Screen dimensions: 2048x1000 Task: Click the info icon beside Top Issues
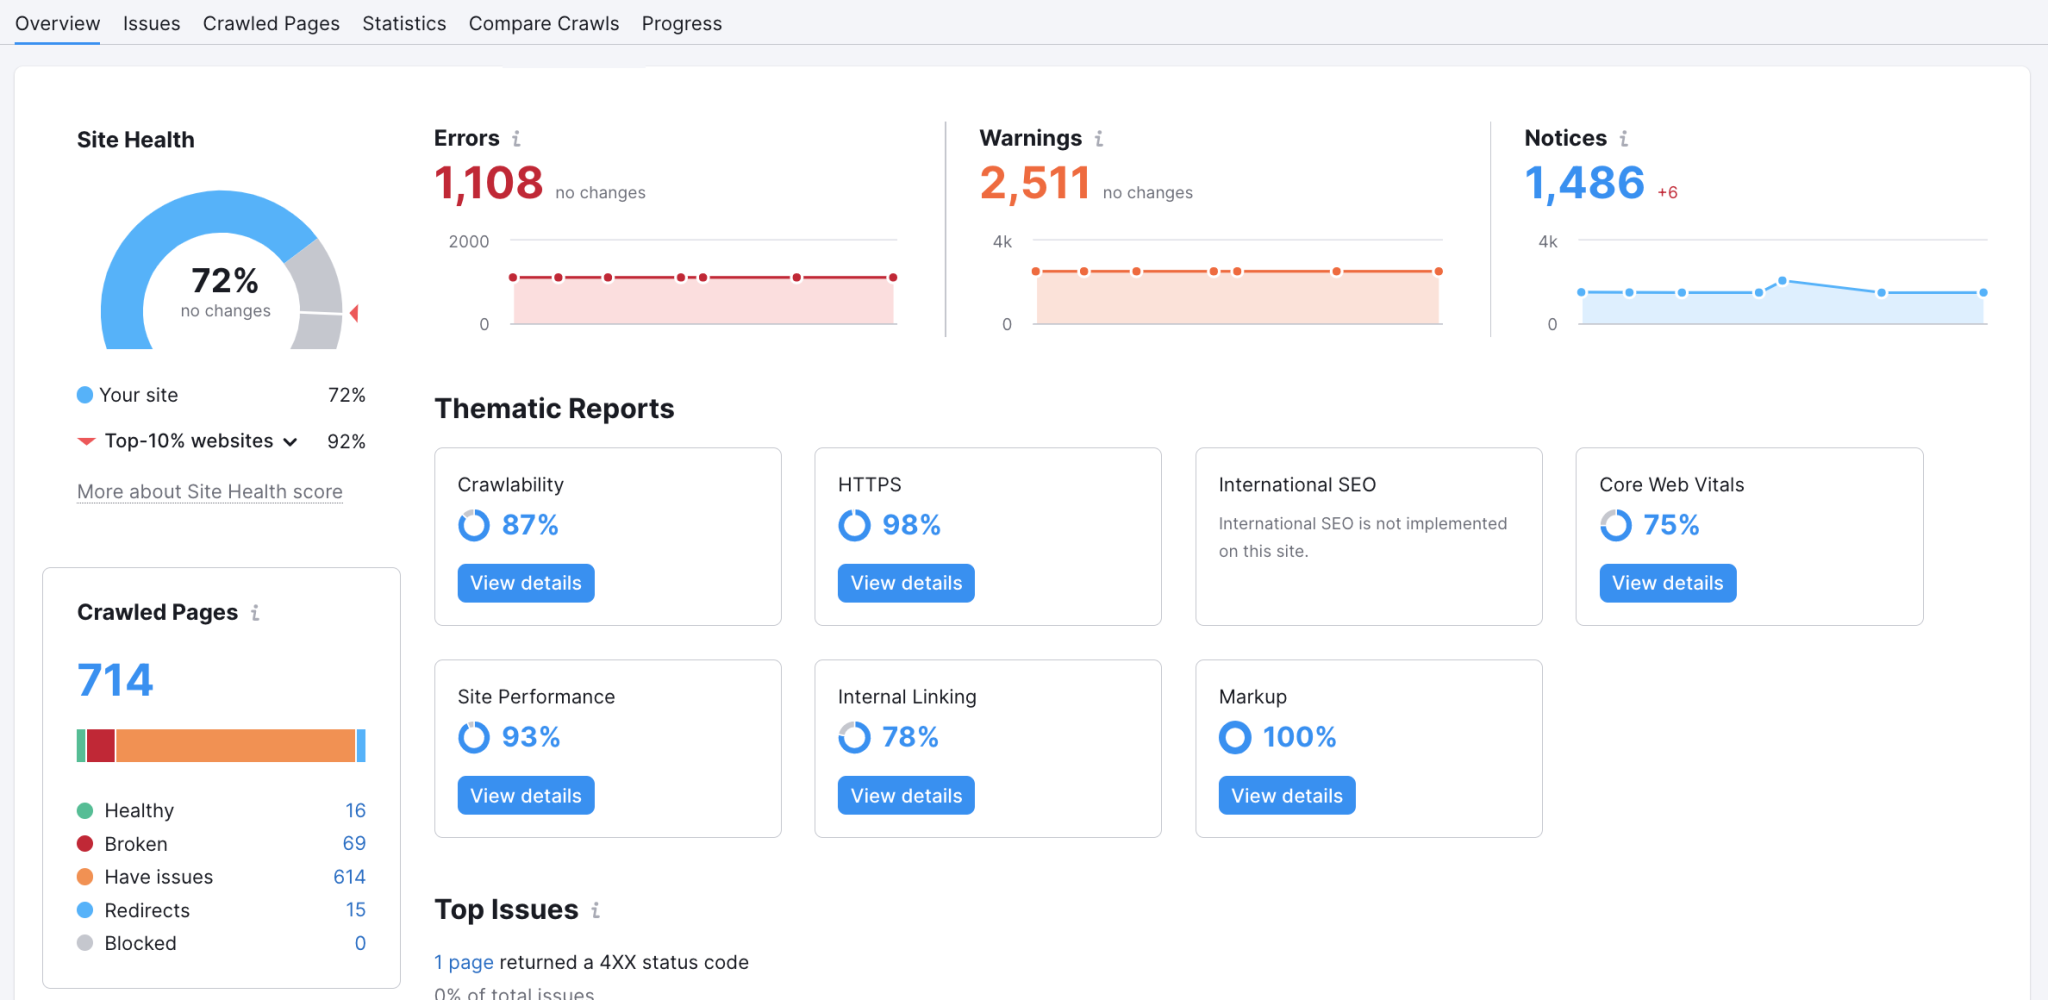pos(595,910)
